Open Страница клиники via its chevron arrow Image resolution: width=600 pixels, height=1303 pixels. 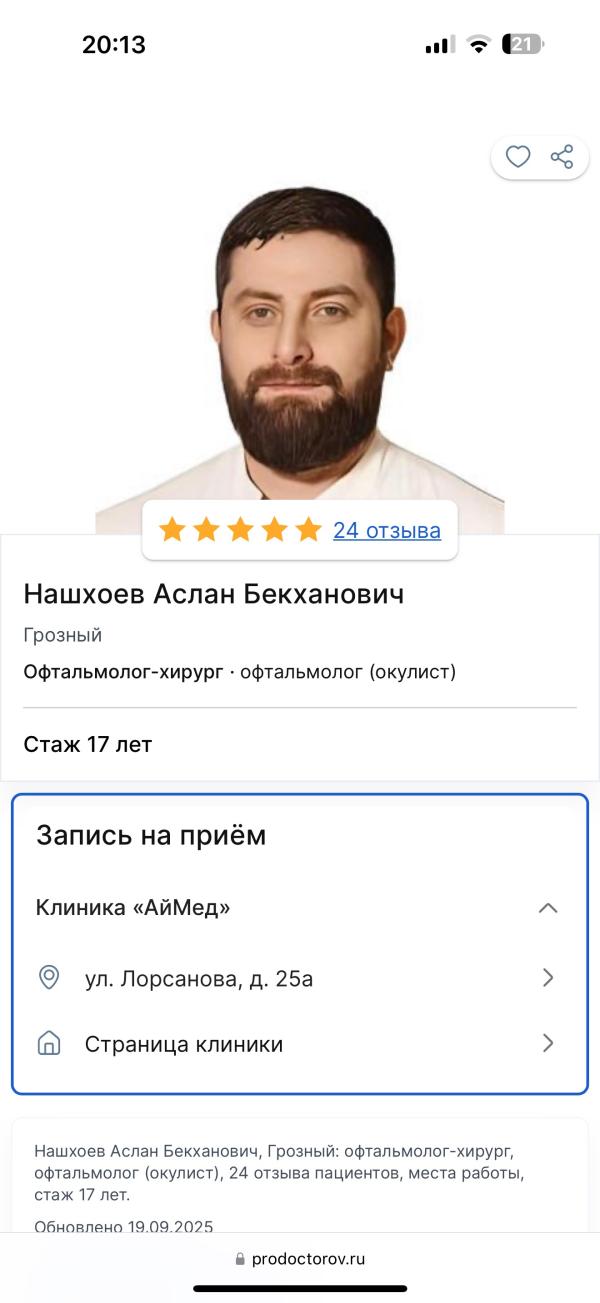(x=547, y=1043)
